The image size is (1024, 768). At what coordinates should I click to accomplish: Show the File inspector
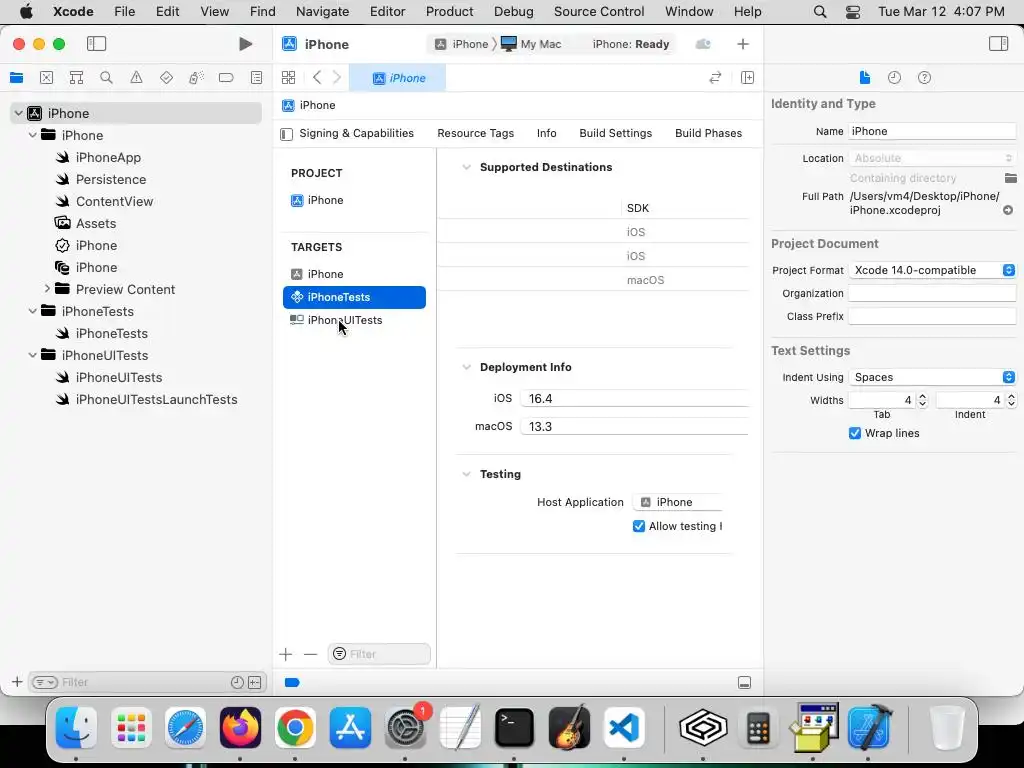(x=865, y=78)
